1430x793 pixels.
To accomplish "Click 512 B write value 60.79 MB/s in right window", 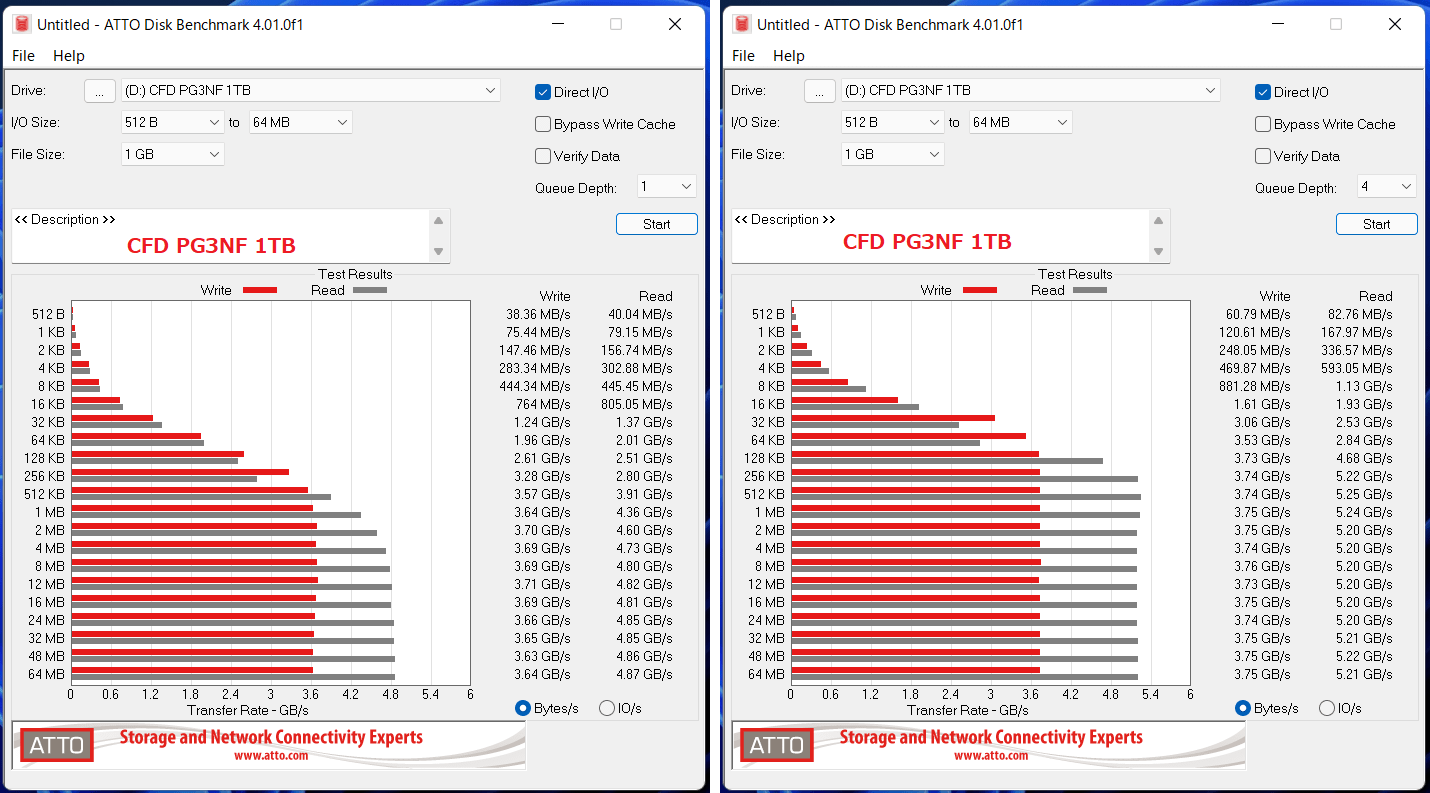I will 1258,314.
